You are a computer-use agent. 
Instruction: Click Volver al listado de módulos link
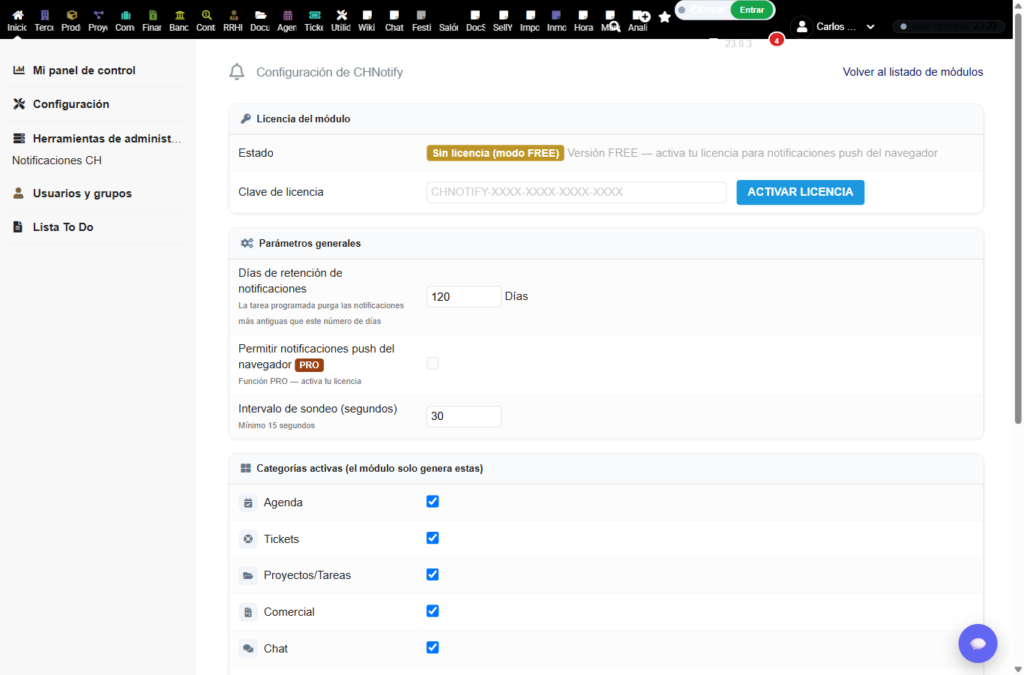point(912,72)
